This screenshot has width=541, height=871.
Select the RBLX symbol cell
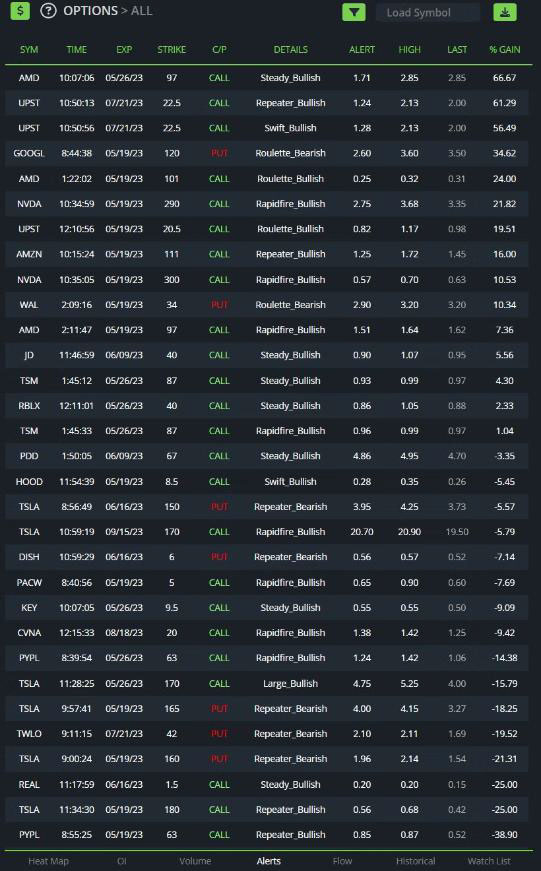(29, 406)
